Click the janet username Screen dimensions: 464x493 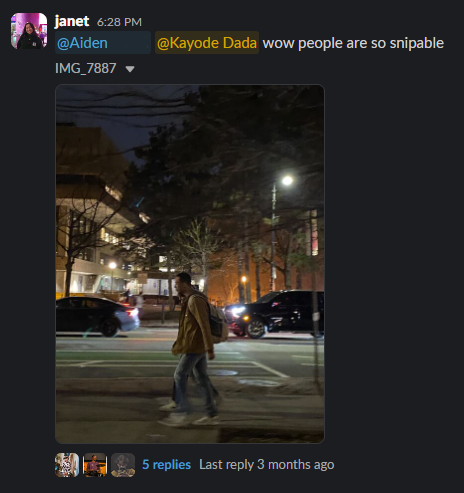point(72,21)
